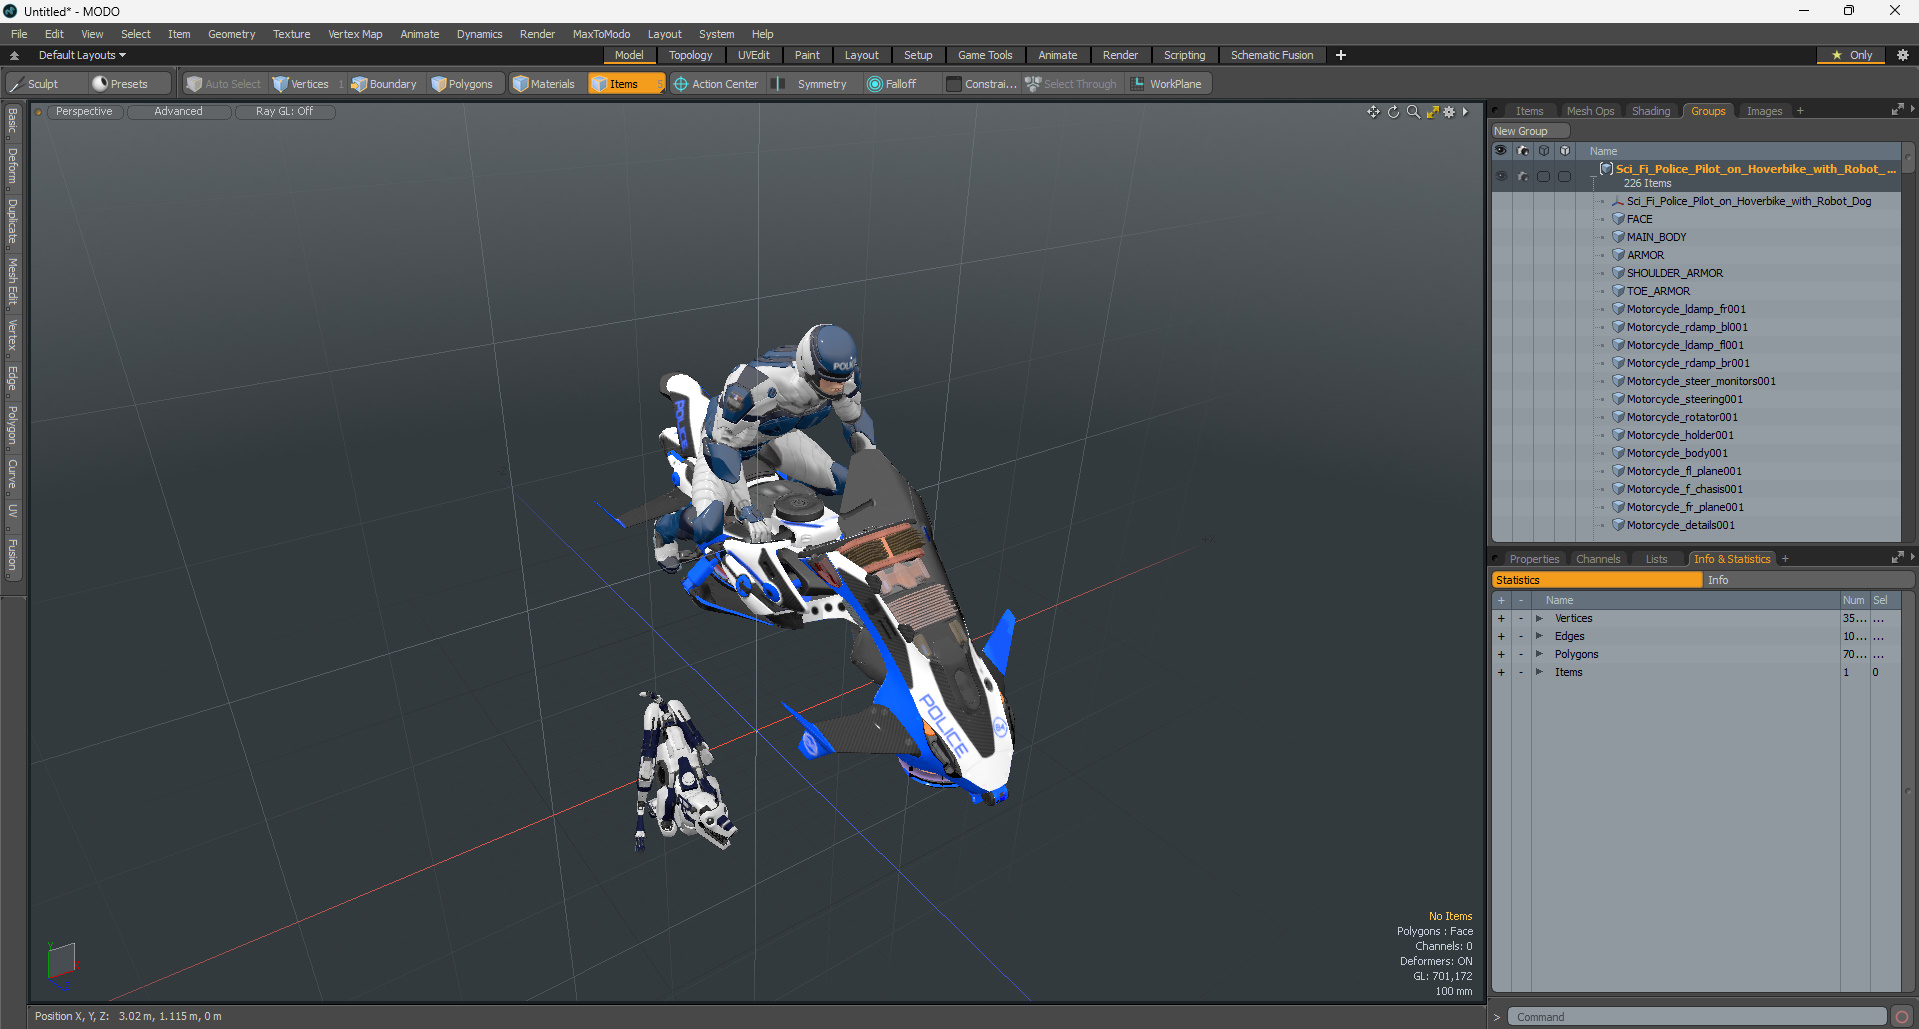The width and height of the screenshot is (1919, 1029).
Task: Click the render camera column header icon
Action: 1522,151
